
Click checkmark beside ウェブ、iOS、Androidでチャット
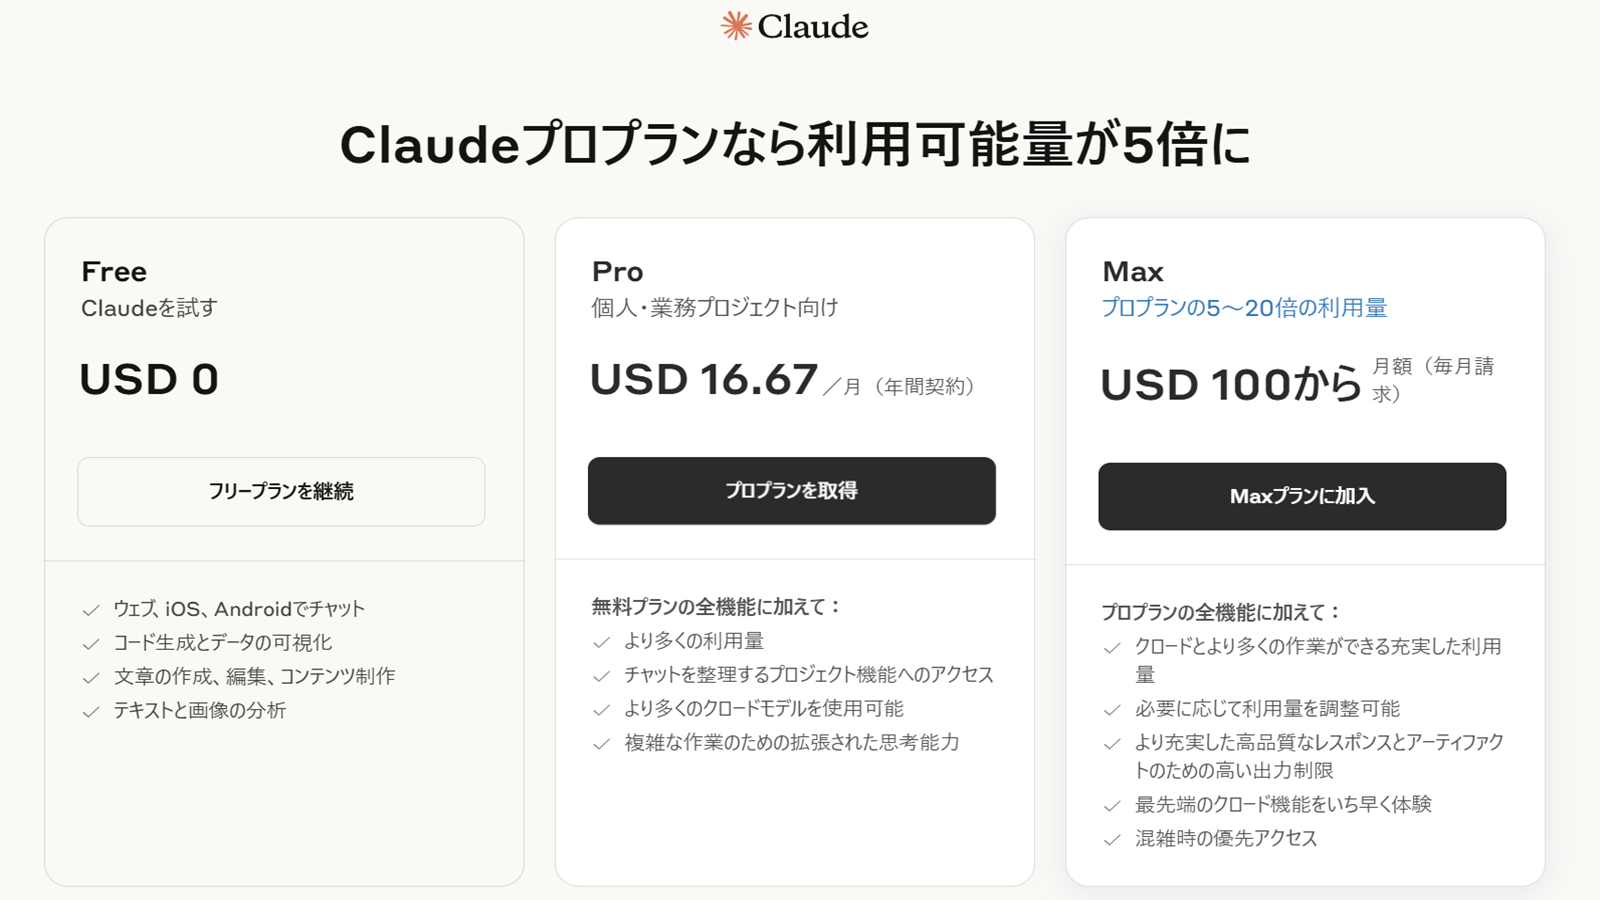coord(91,610)
